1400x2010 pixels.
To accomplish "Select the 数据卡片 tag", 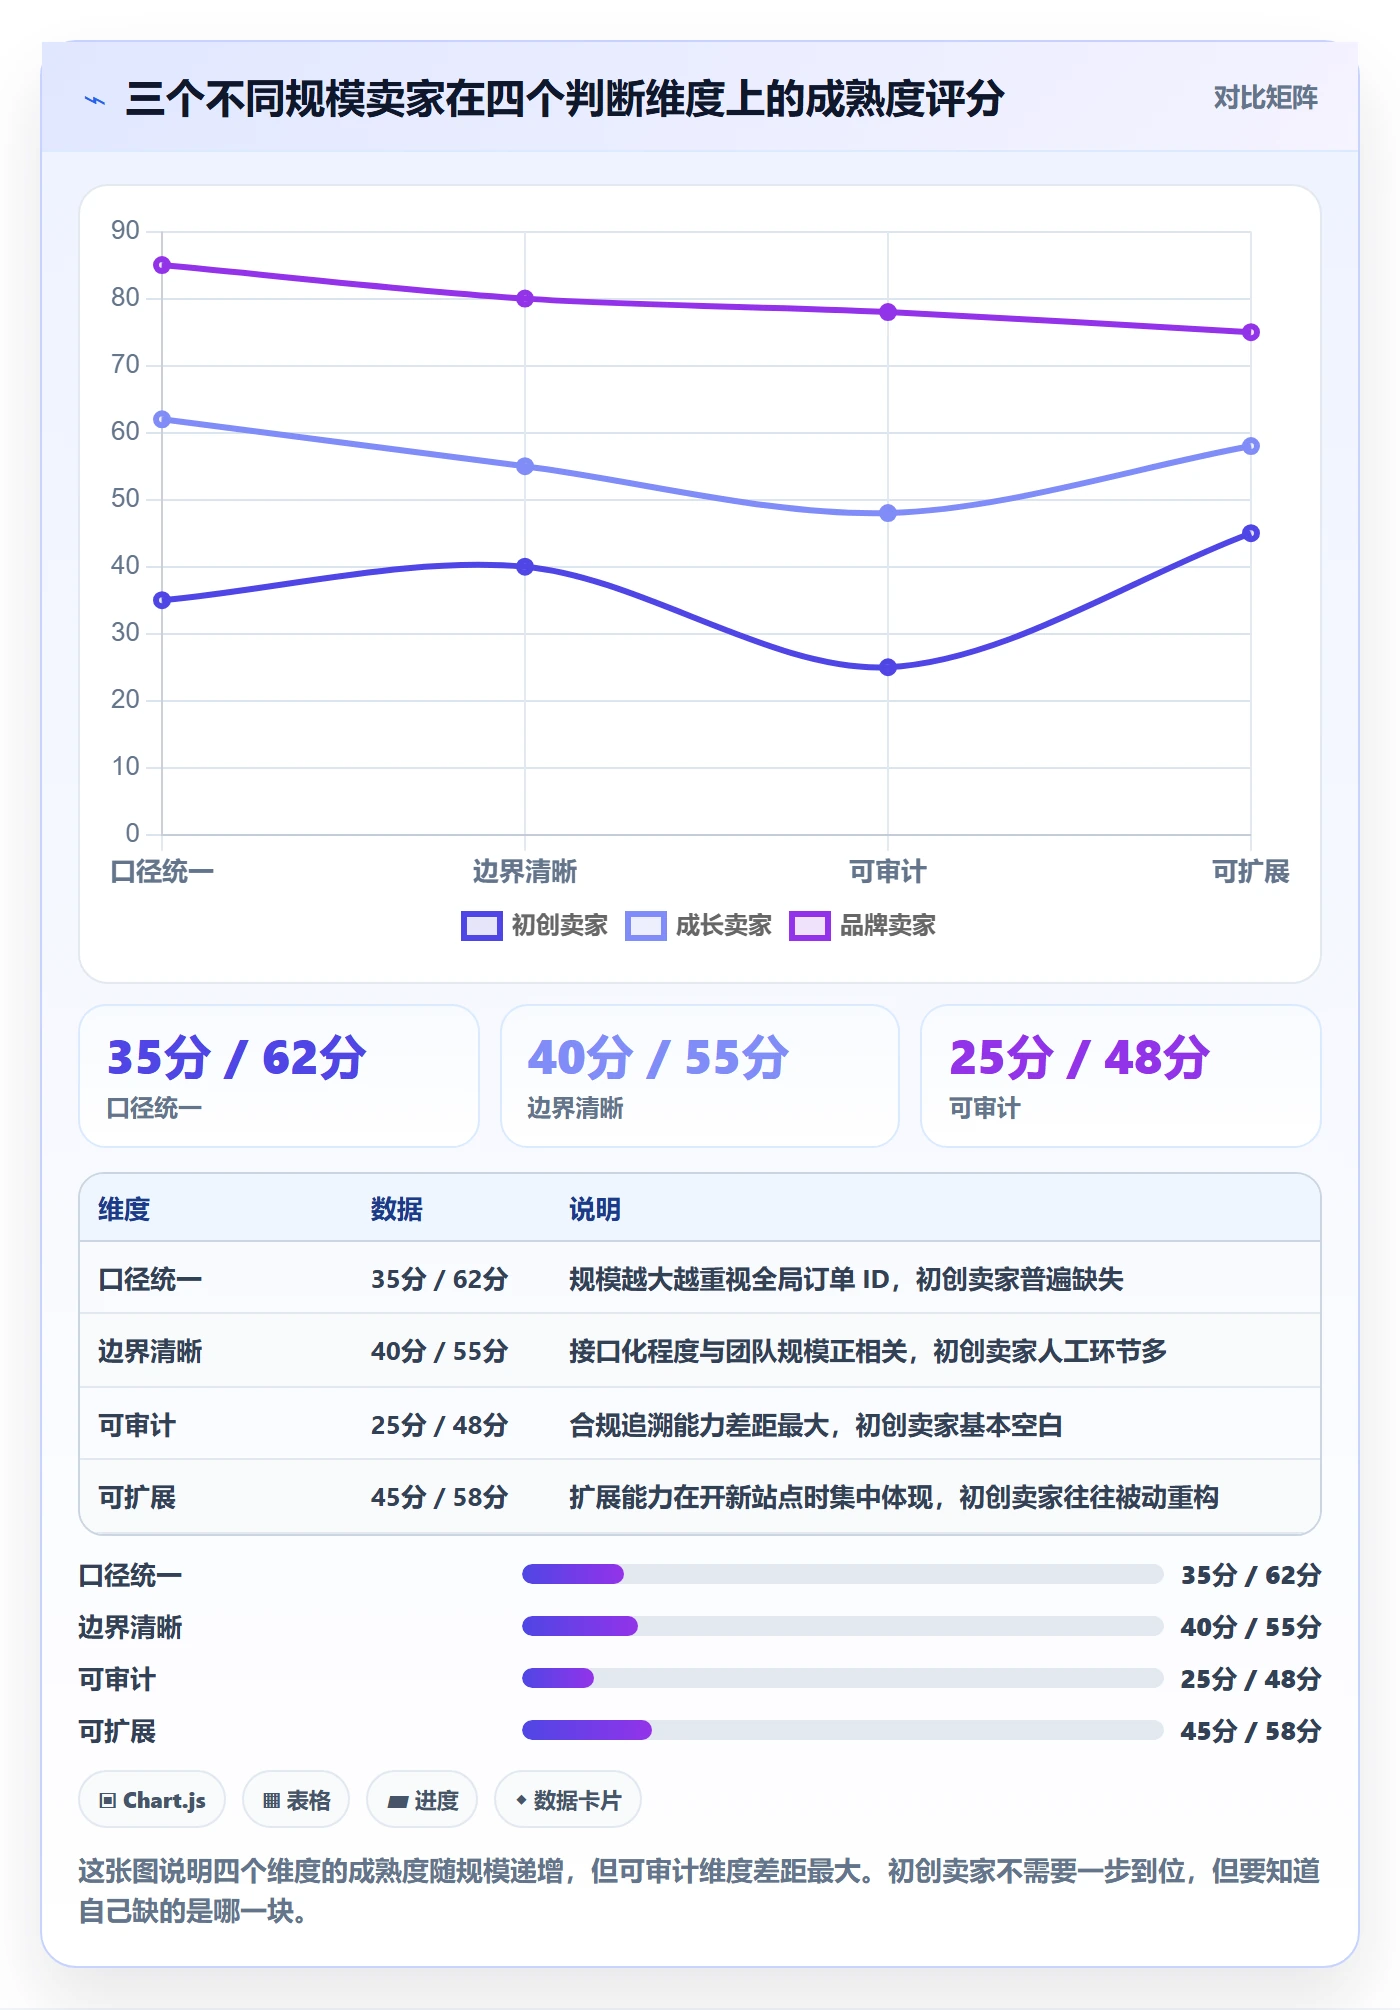I will tap(568, 1800).
